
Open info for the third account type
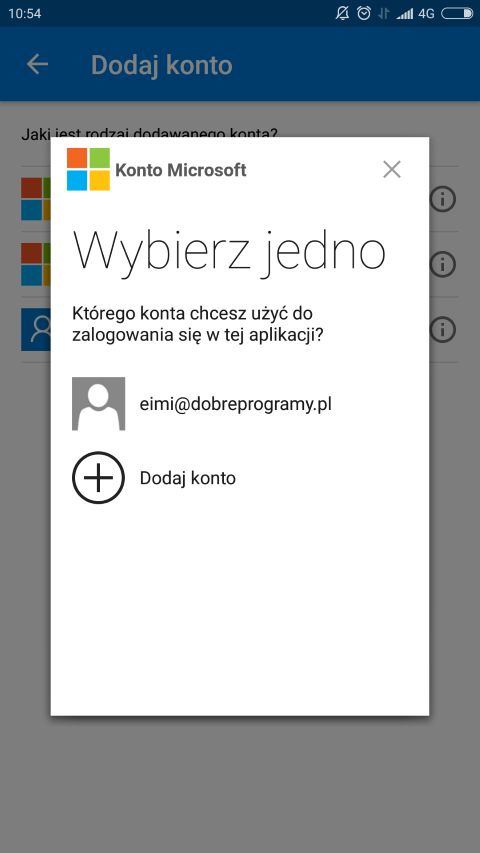click(x=442, y=330)
